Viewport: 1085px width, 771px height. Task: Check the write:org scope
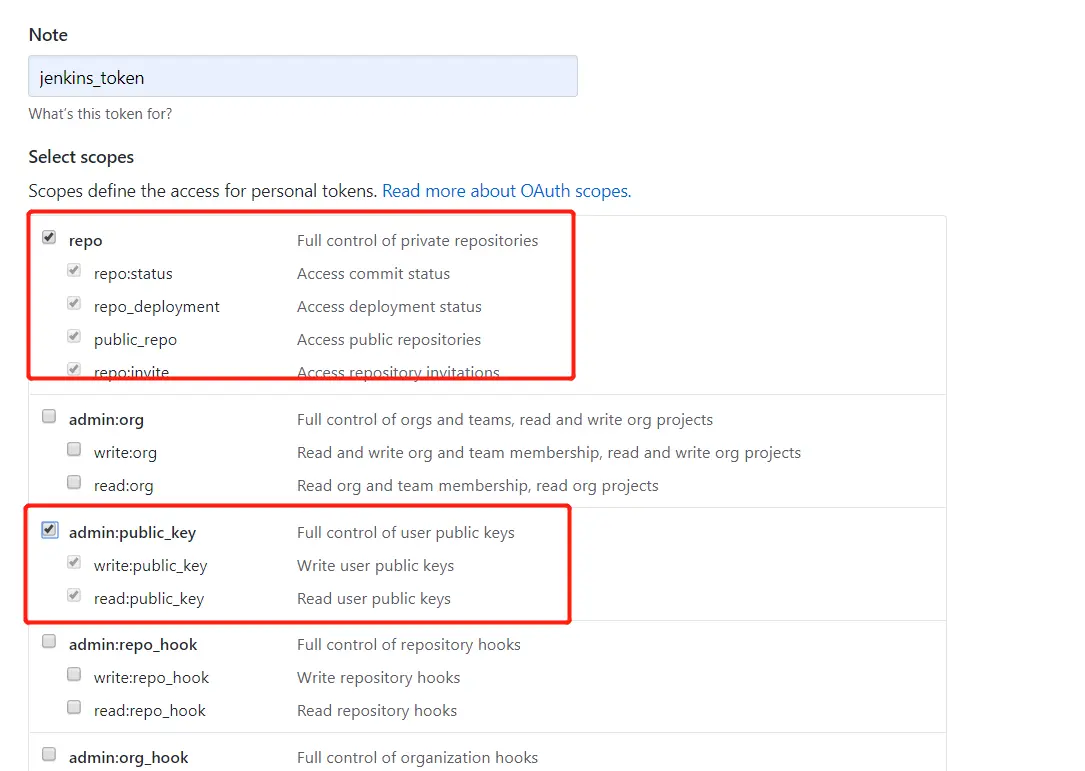pyautogui.click(x=74, y=450)
